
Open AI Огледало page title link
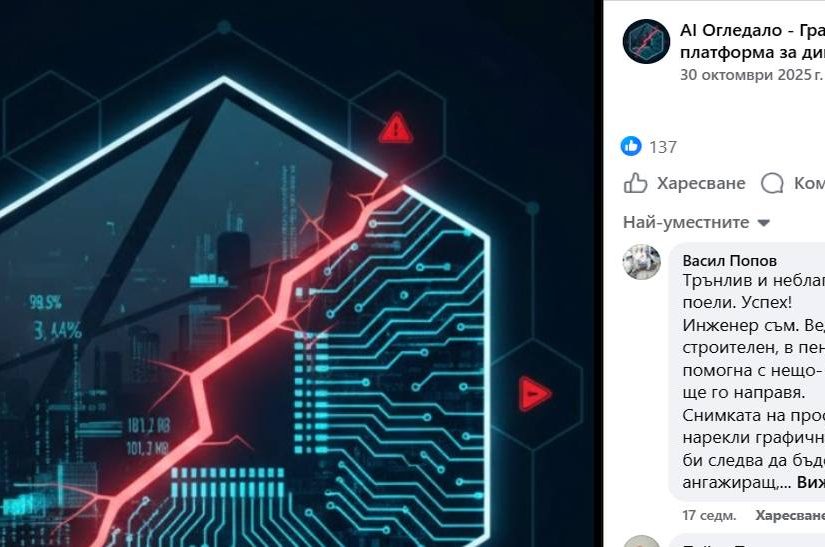click(752, 41)
